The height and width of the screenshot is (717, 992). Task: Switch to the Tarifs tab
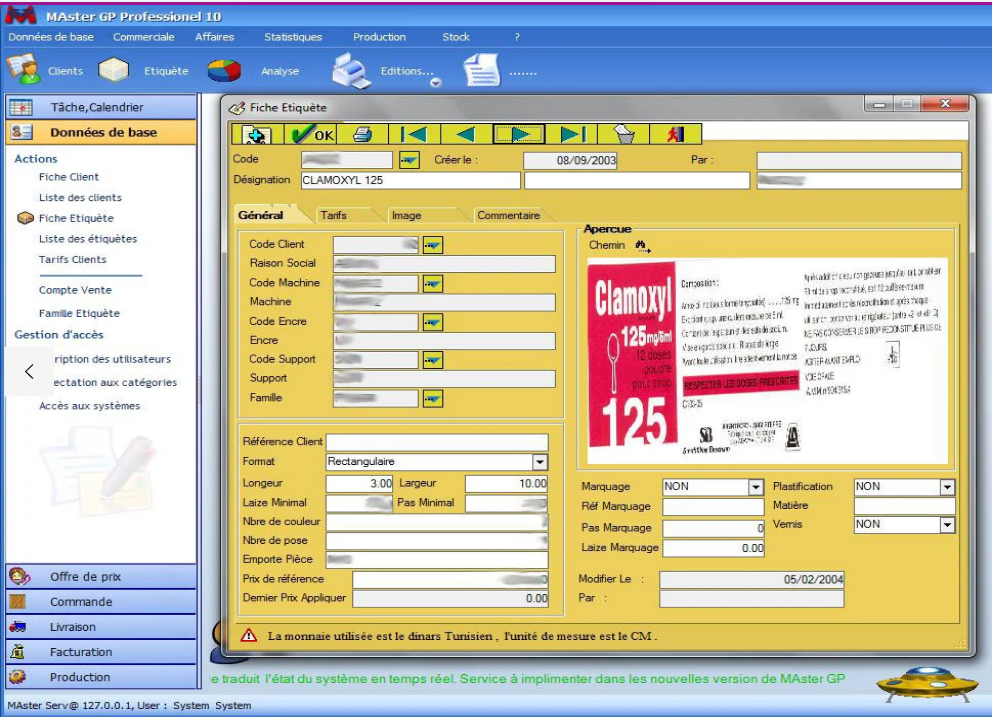[x=333, y=215]
